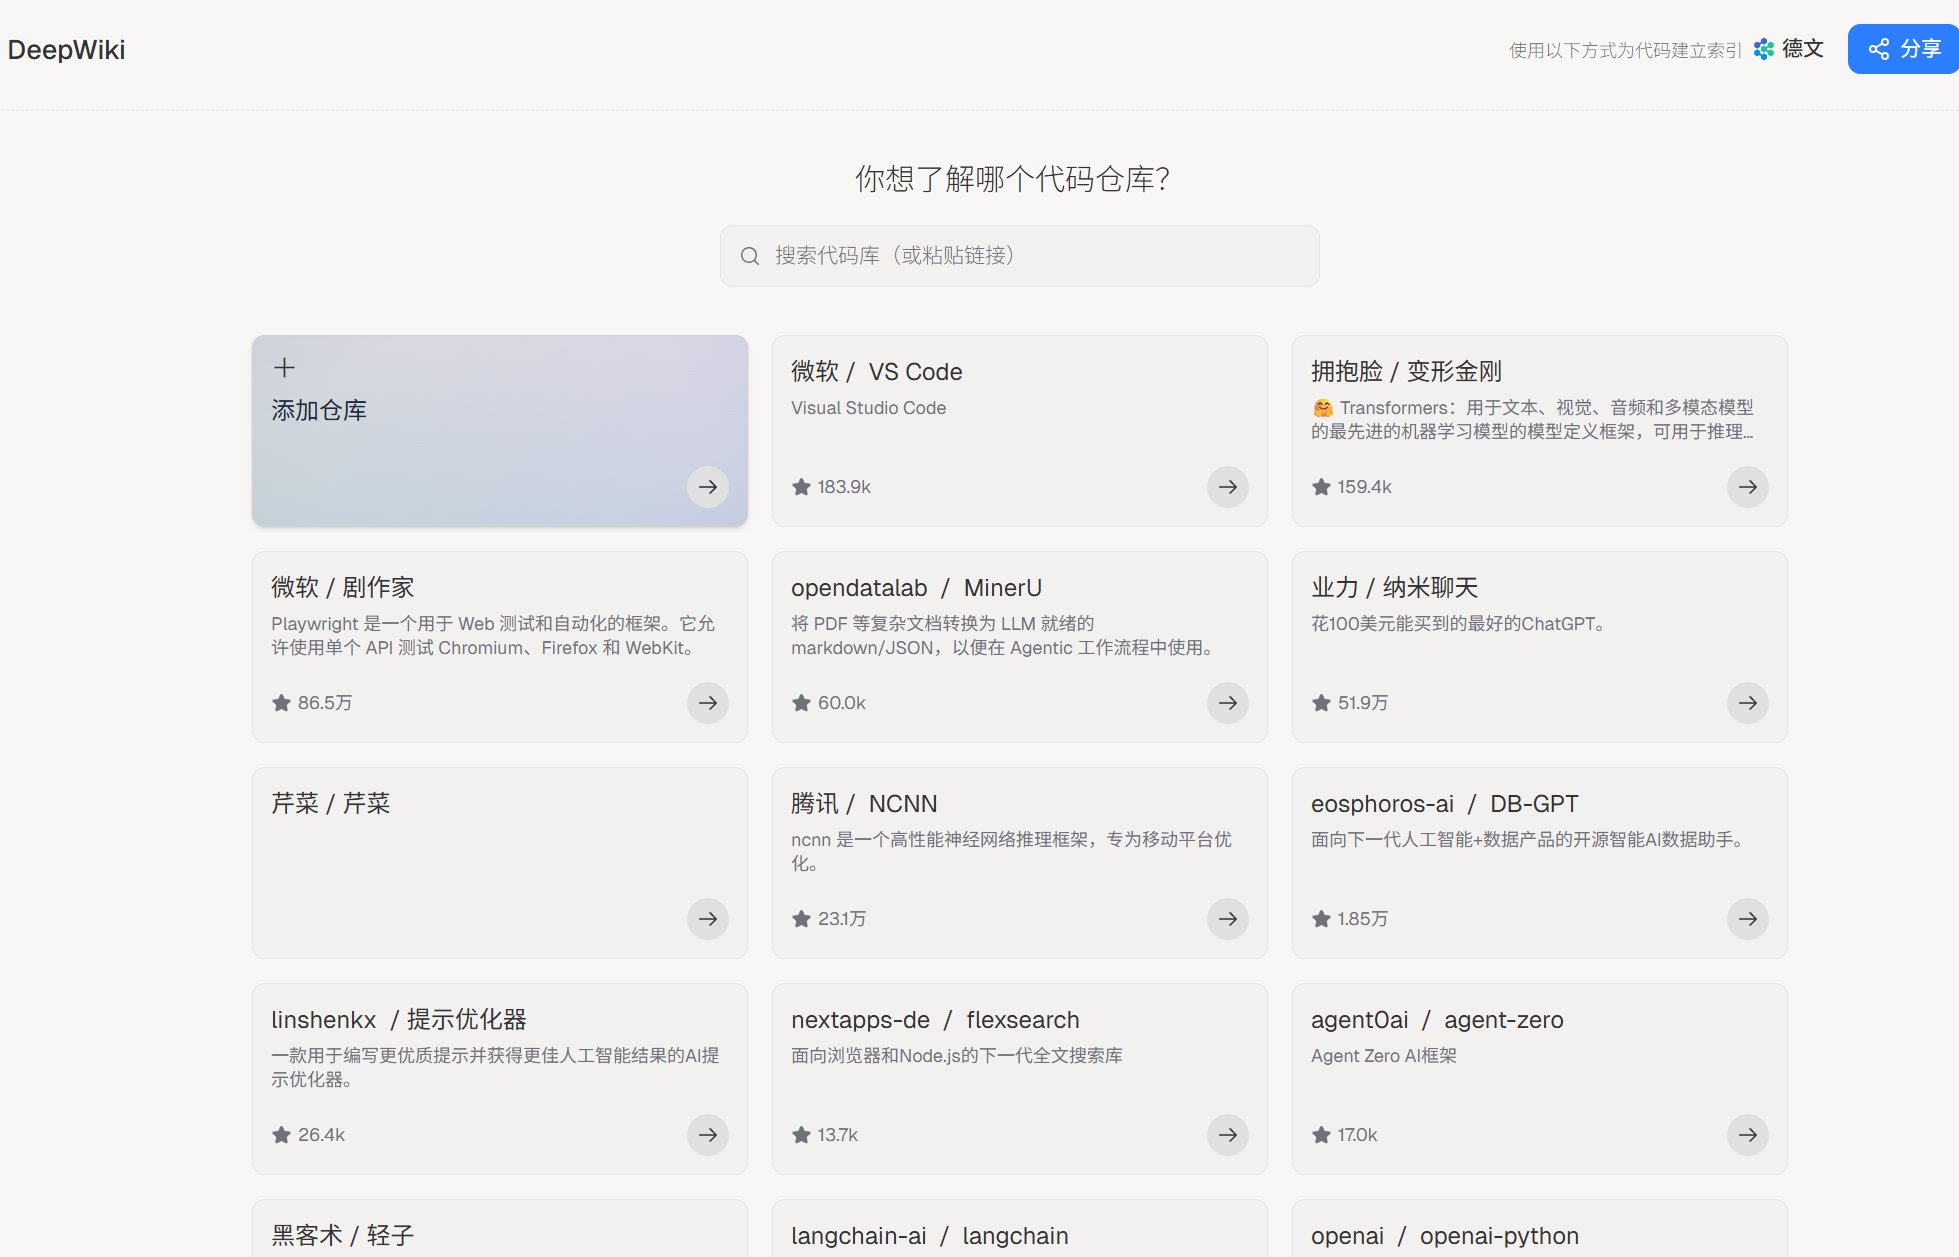1959x1257 pixels.
Task: Open the agent0ai / agent-zero repository title
Action: pos(1438,1020)
